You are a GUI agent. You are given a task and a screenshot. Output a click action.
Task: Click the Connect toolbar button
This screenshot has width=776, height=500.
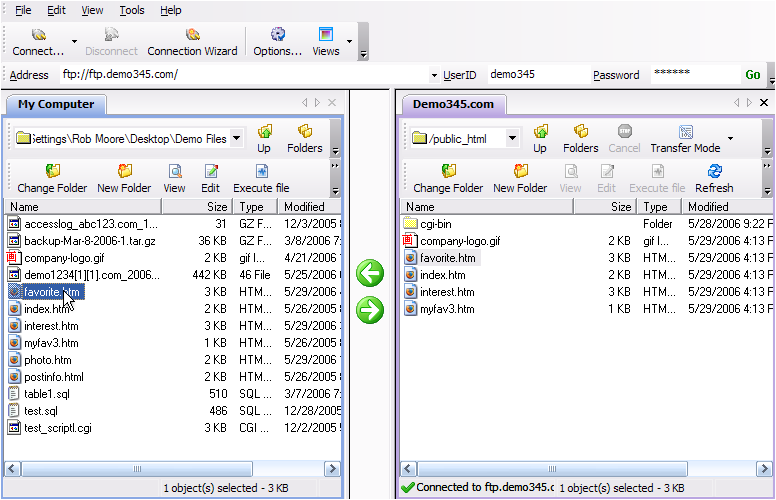point(38,41)
